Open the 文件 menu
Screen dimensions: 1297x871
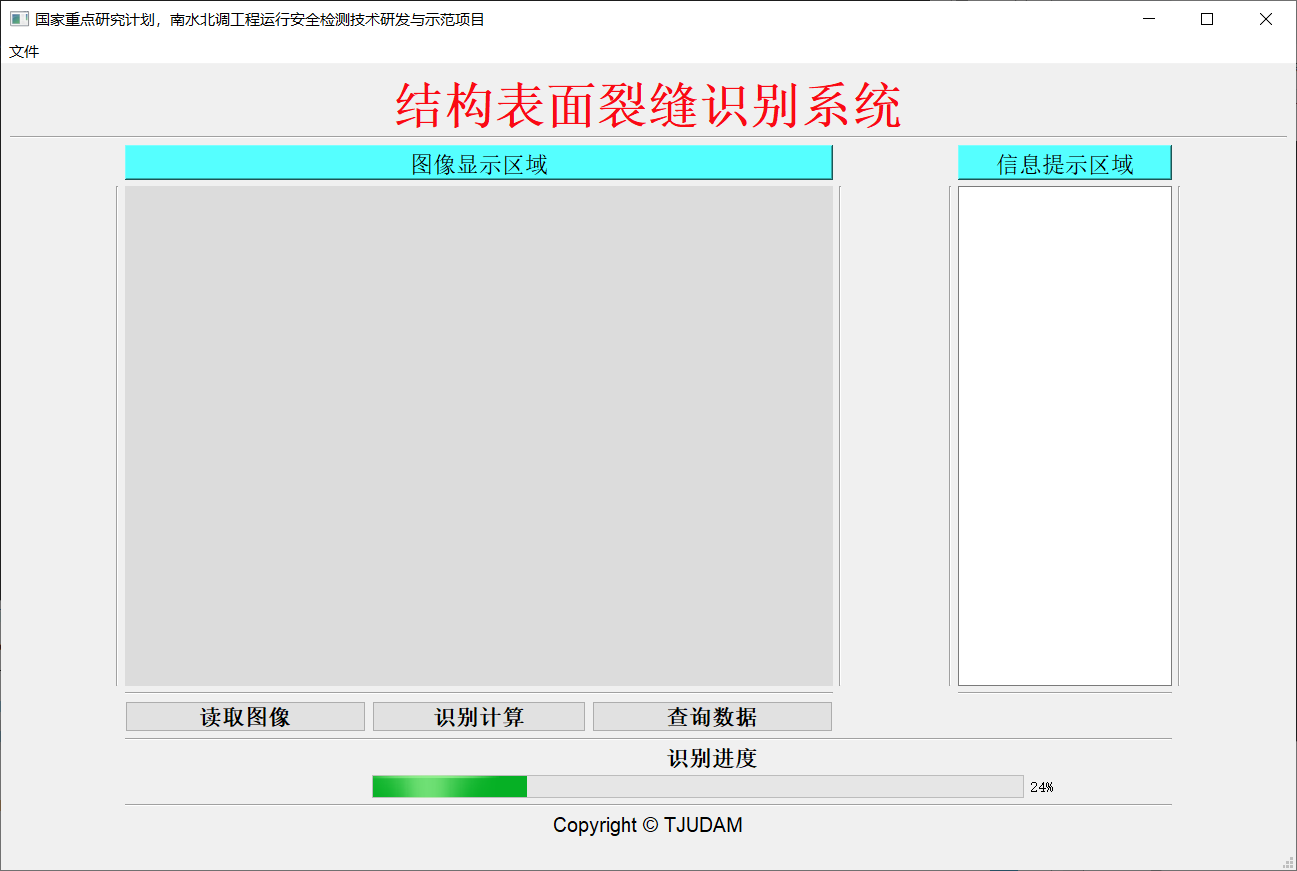coord(23,51)
